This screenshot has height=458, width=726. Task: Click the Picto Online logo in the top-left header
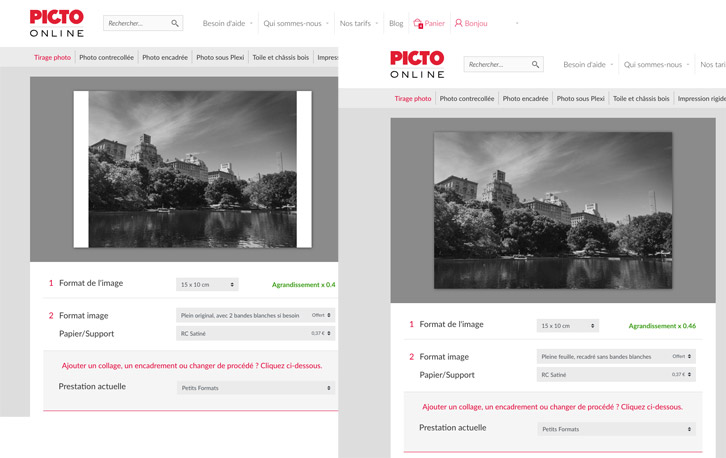[57, 23]
